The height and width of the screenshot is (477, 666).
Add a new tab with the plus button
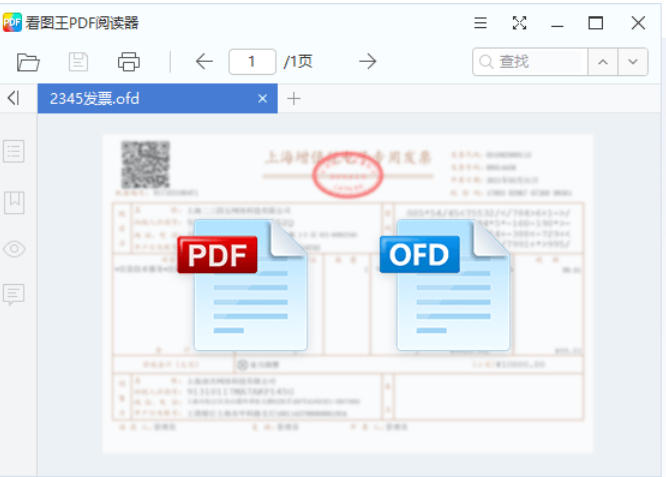click(294, 98)
